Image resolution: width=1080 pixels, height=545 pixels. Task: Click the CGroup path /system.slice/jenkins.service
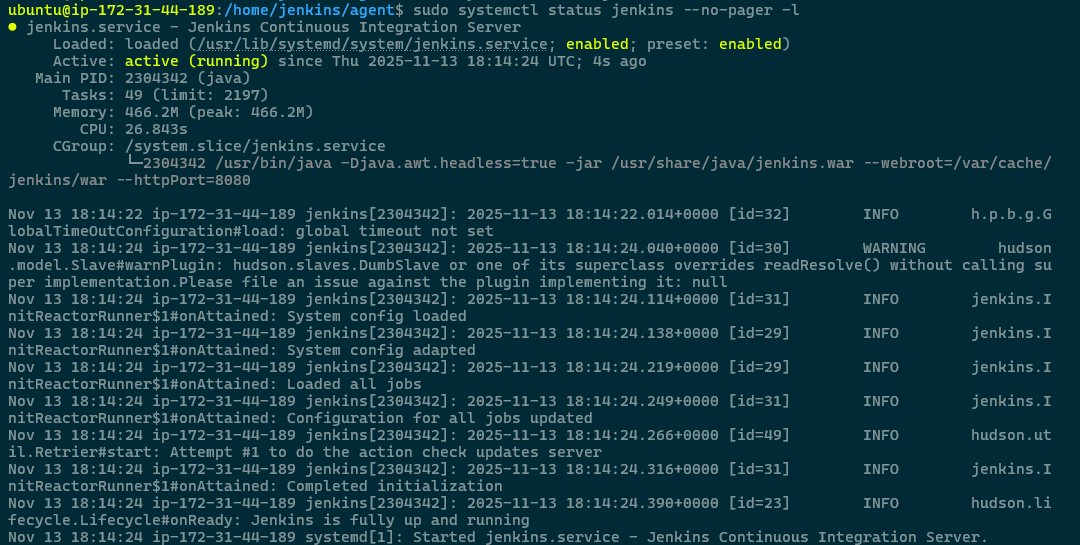(x=255, y=146)
